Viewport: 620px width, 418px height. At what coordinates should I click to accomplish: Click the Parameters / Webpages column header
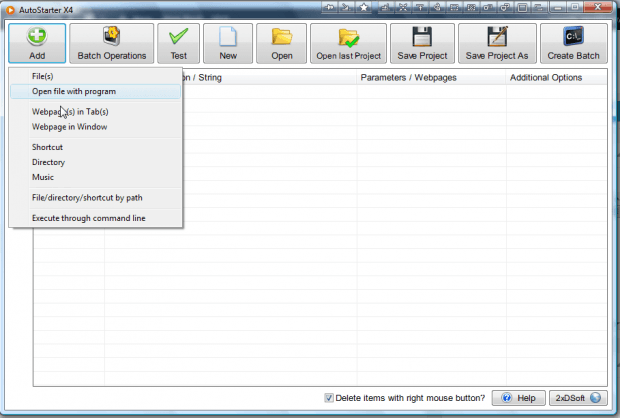431,78
